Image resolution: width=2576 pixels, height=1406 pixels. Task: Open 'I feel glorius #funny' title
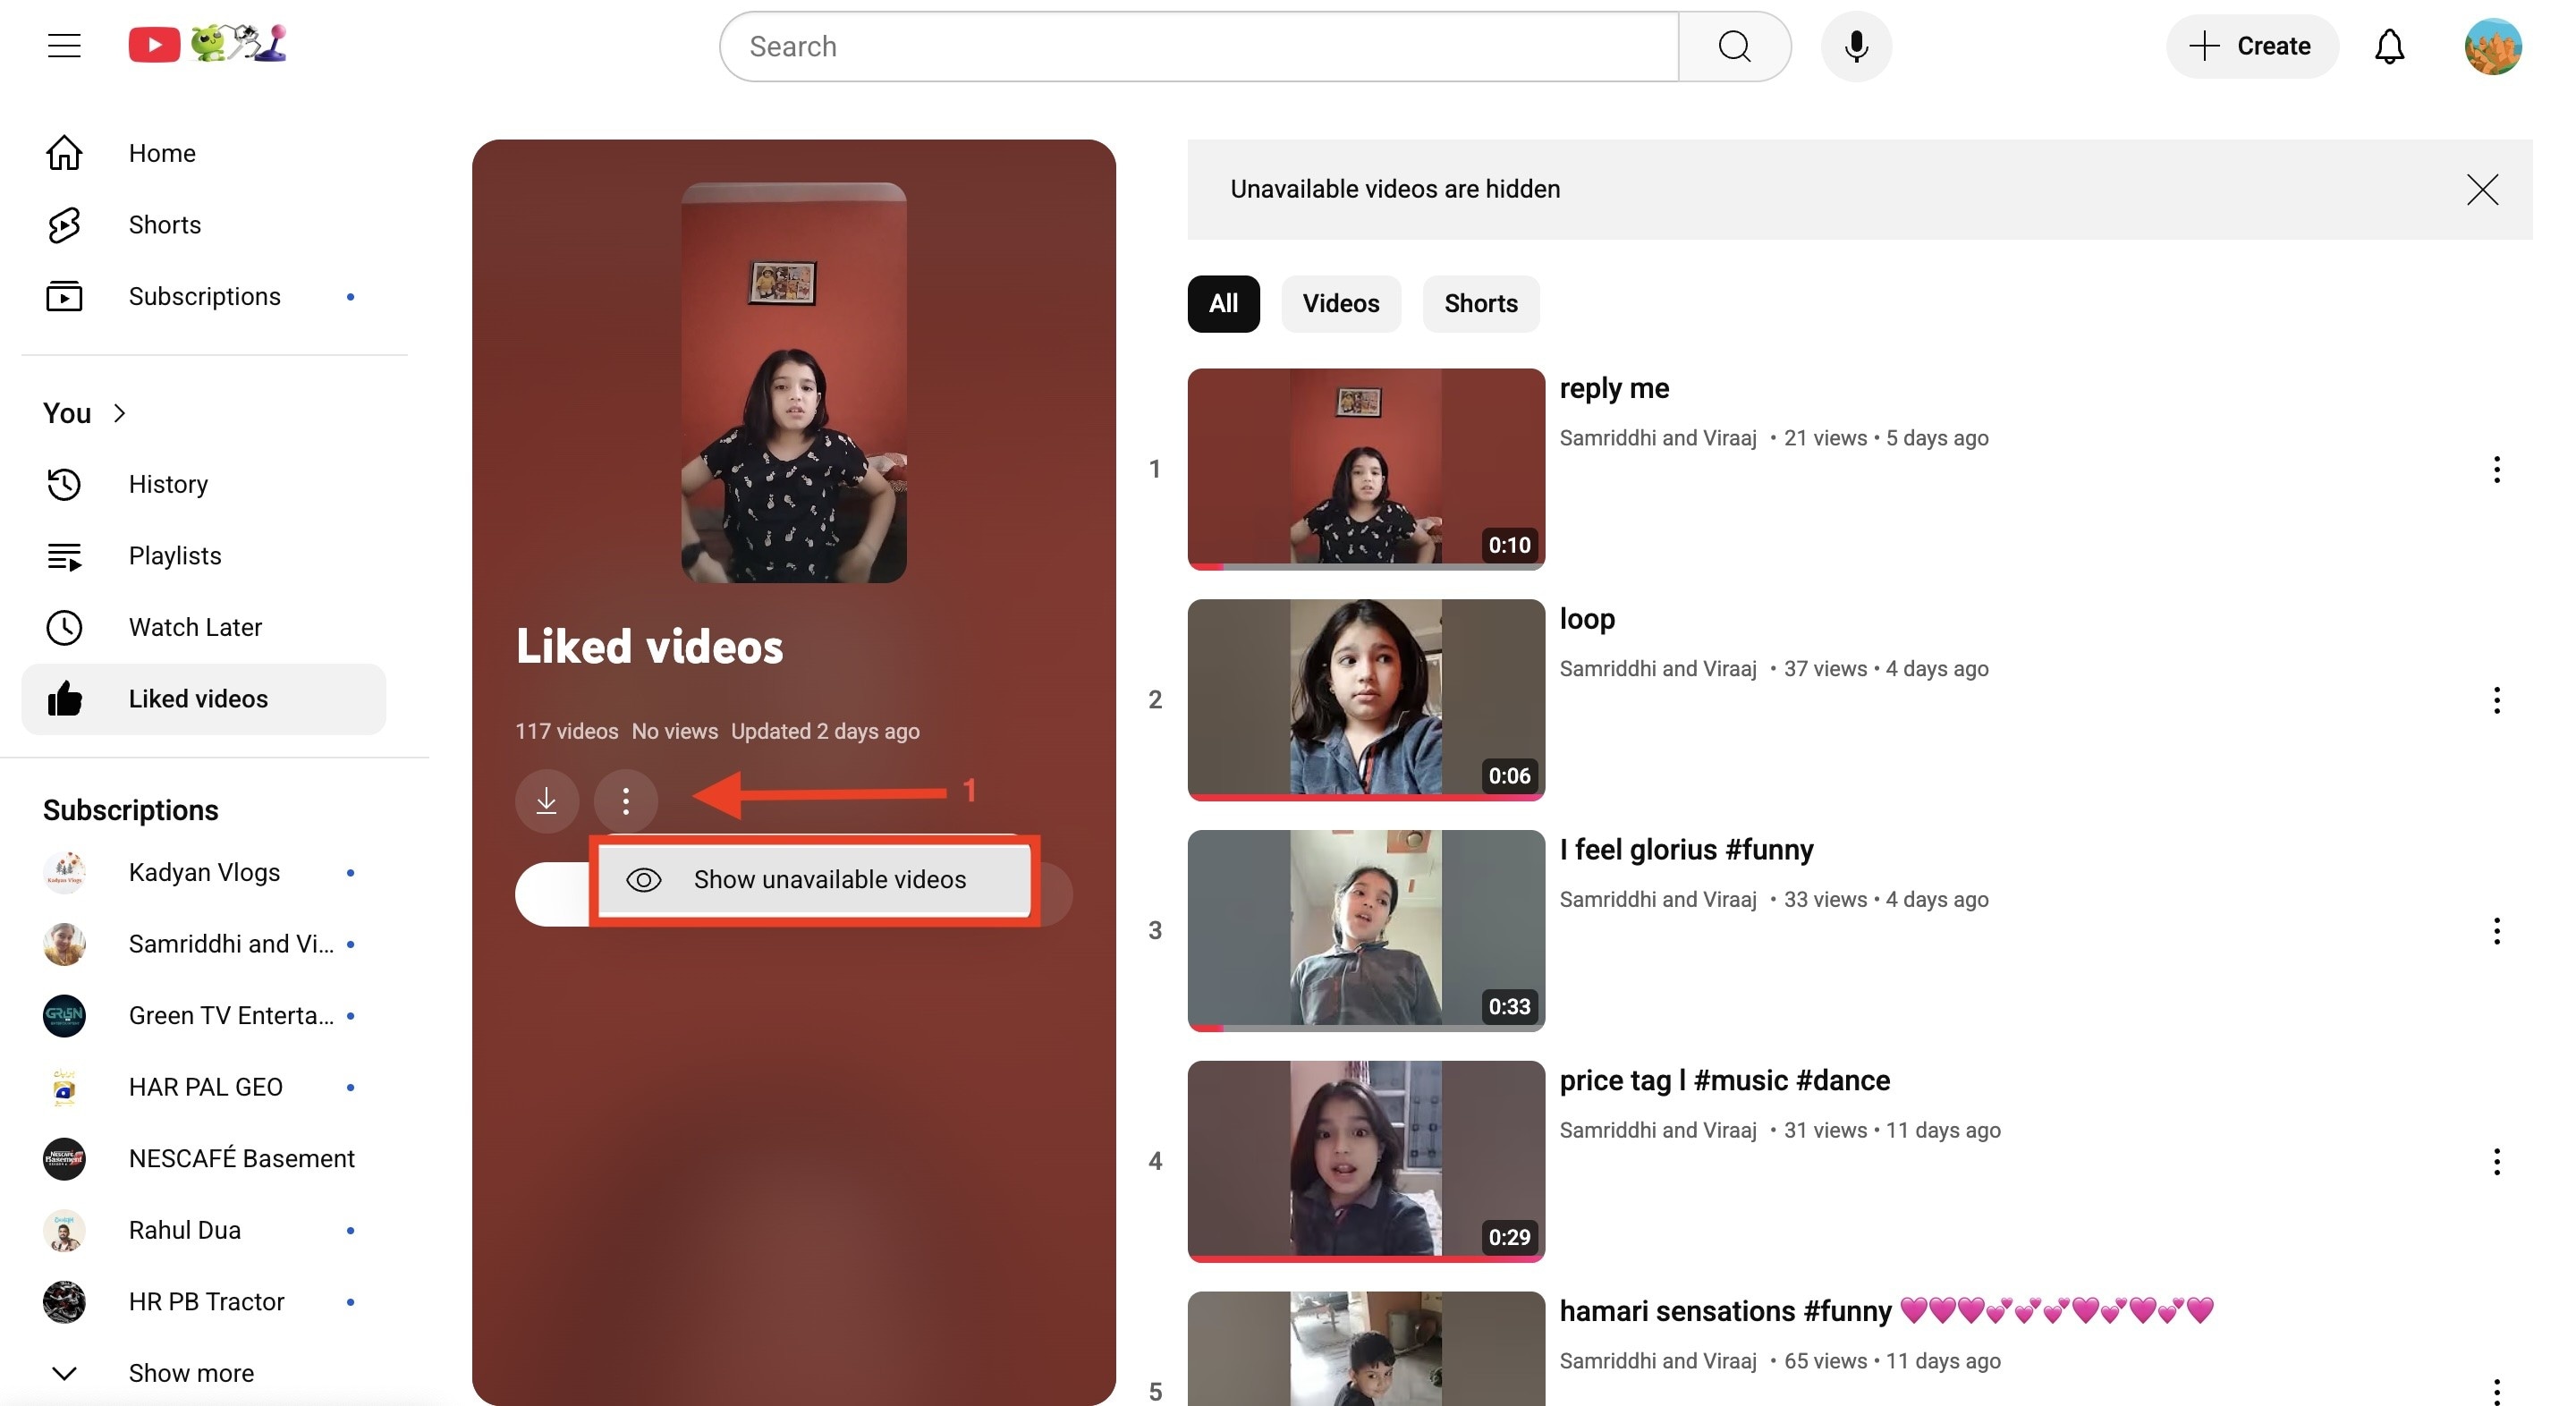[1686, 850]
